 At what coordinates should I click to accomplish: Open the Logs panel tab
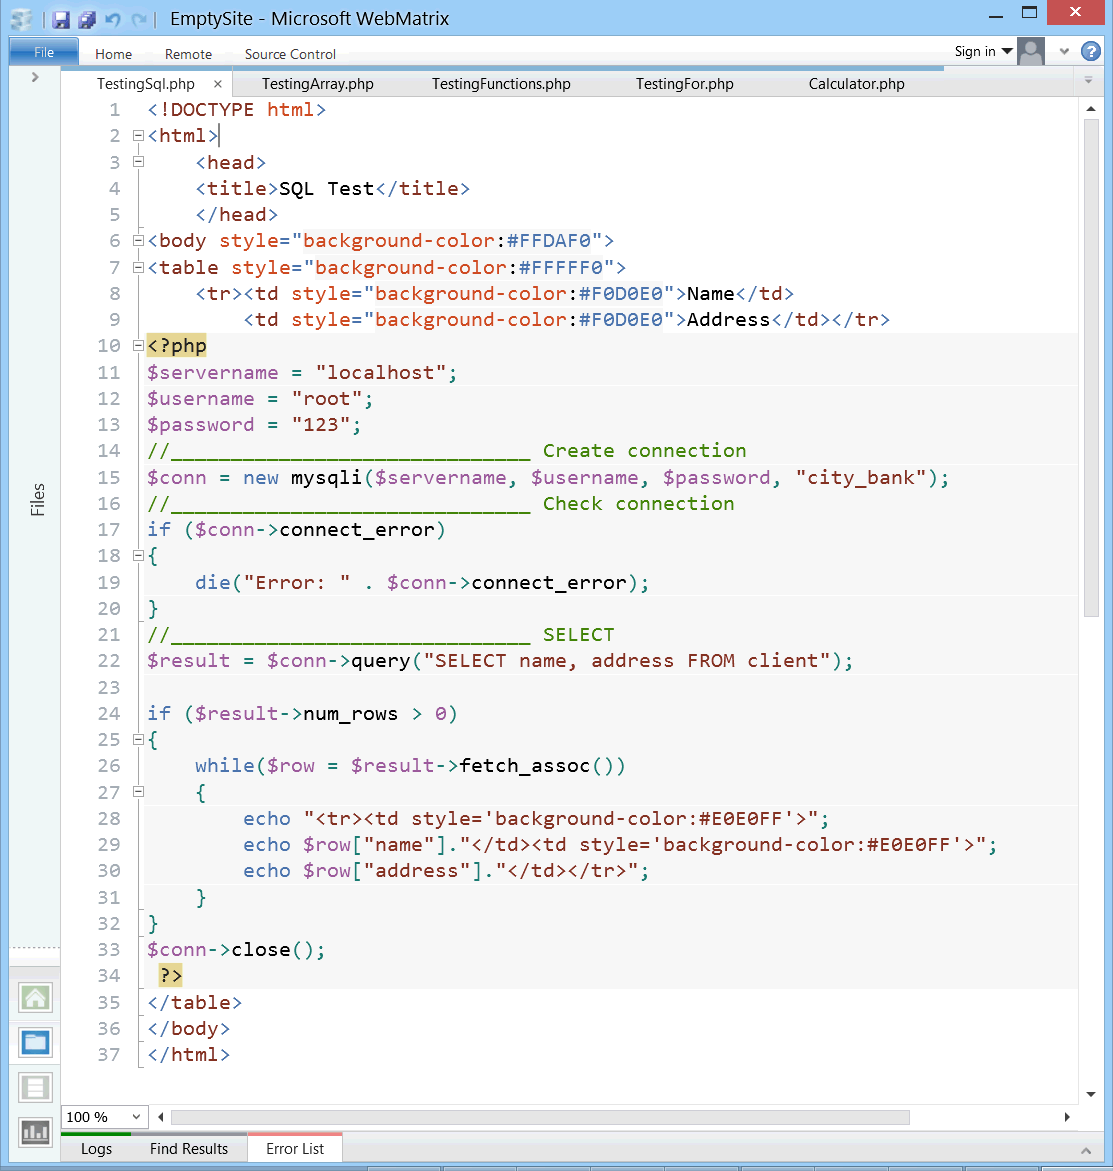(x=96, y=1149)
